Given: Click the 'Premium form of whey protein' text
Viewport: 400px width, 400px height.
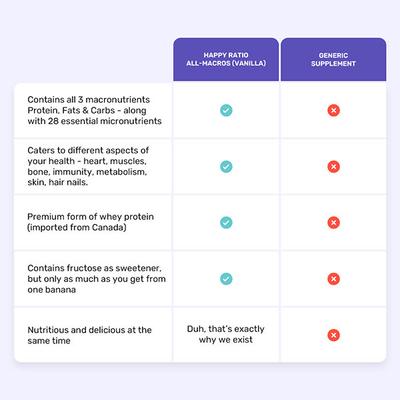Looking at the screenshot, I should (91, 217).
